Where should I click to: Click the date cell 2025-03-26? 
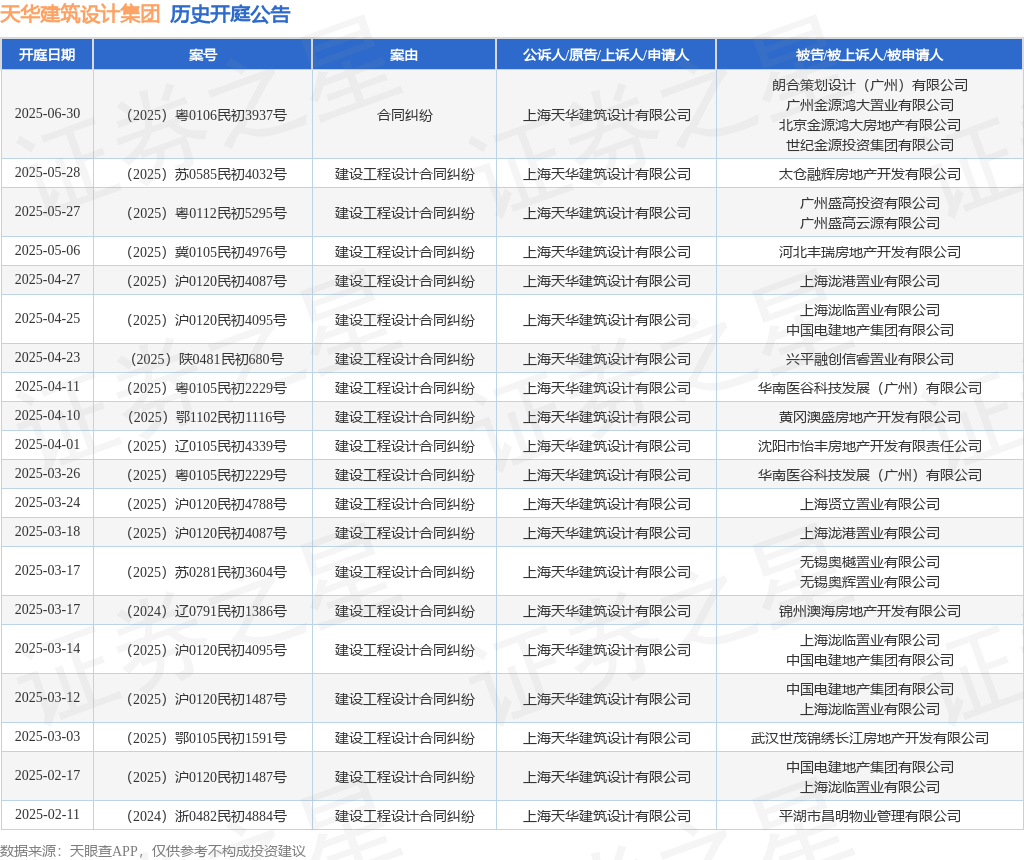click(47, 473)
